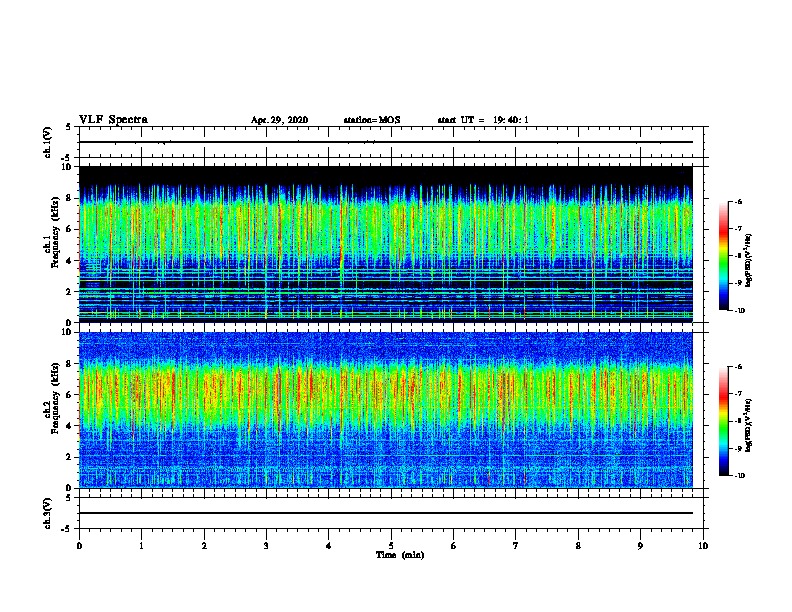Viewport: 792px width, 612px height.
Task: Click the "5" tick on ch.1(V) axis
Action: [69, 127]
